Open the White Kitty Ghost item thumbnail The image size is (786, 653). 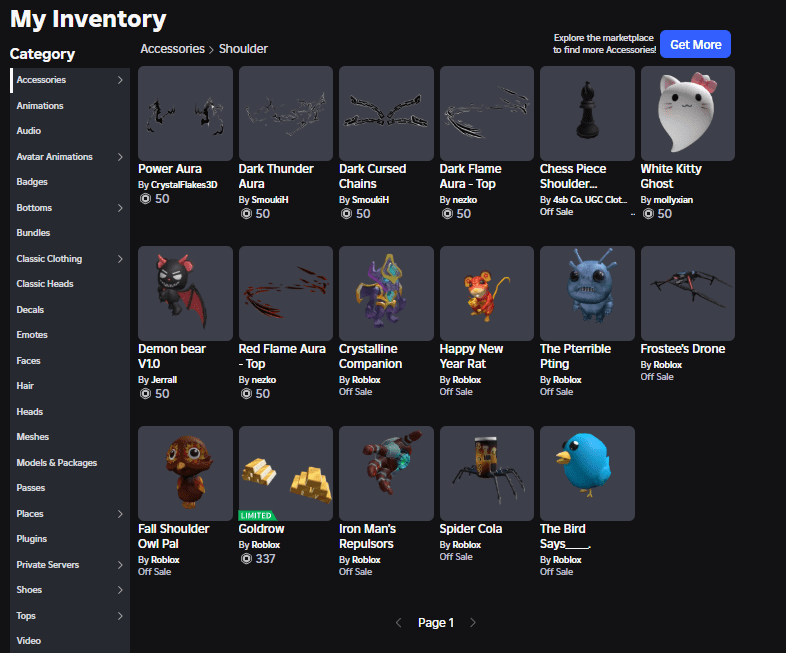[x=687, y=113]
